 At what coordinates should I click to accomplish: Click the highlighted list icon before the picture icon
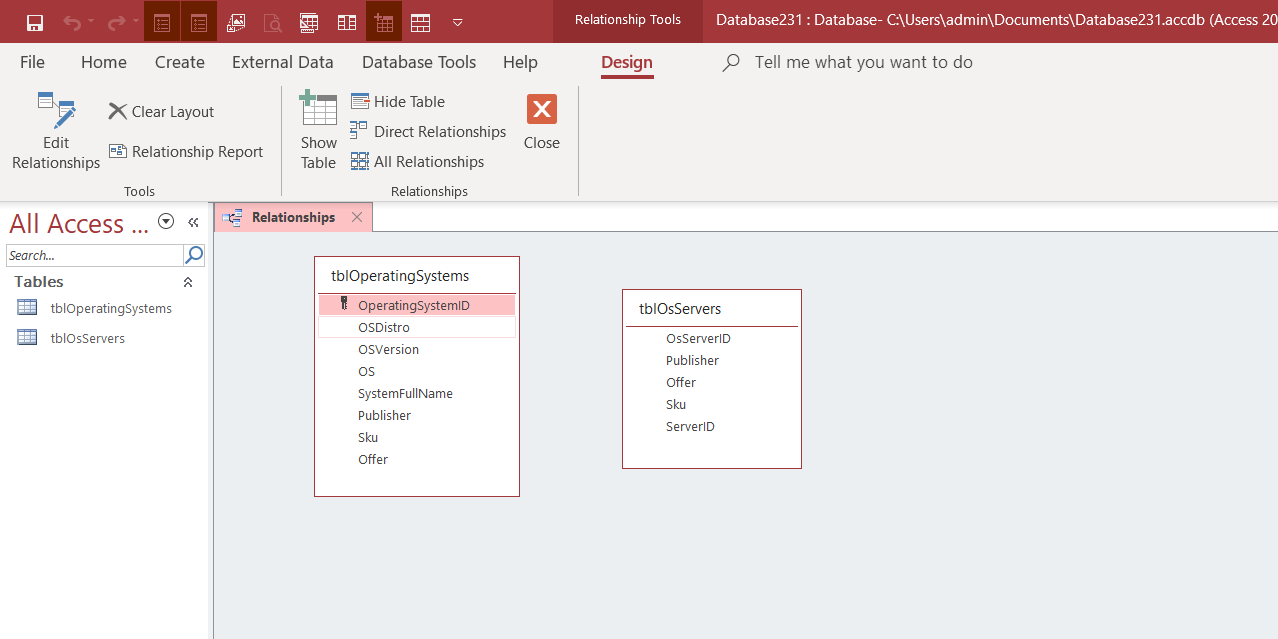(199, 22)
